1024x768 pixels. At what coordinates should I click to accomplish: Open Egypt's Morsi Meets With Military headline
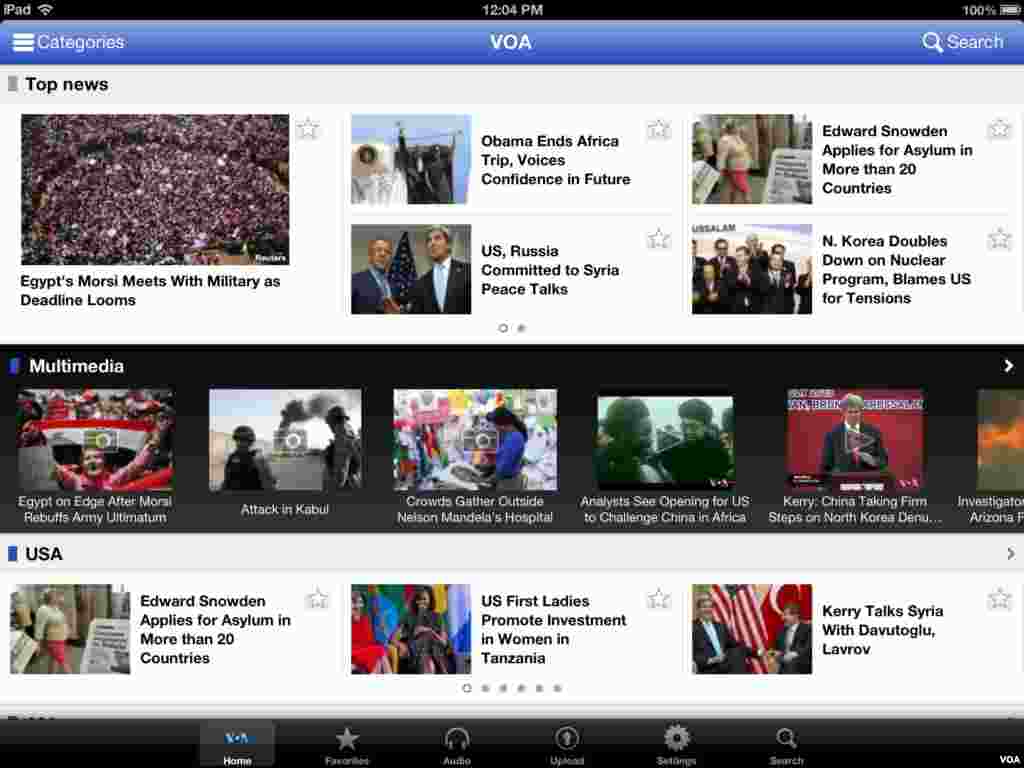pyautogui.click(x=150, y=291)
